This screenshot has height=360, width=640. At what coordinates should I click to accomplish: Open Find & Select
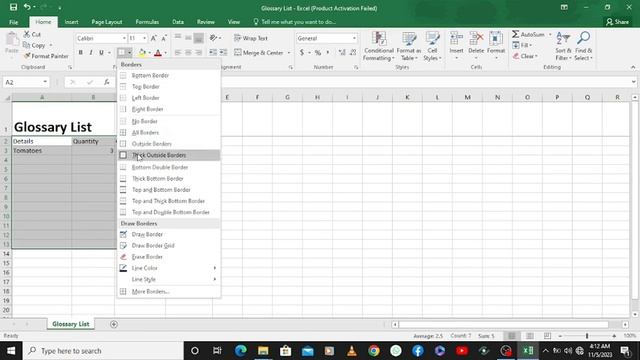point(583,46)
